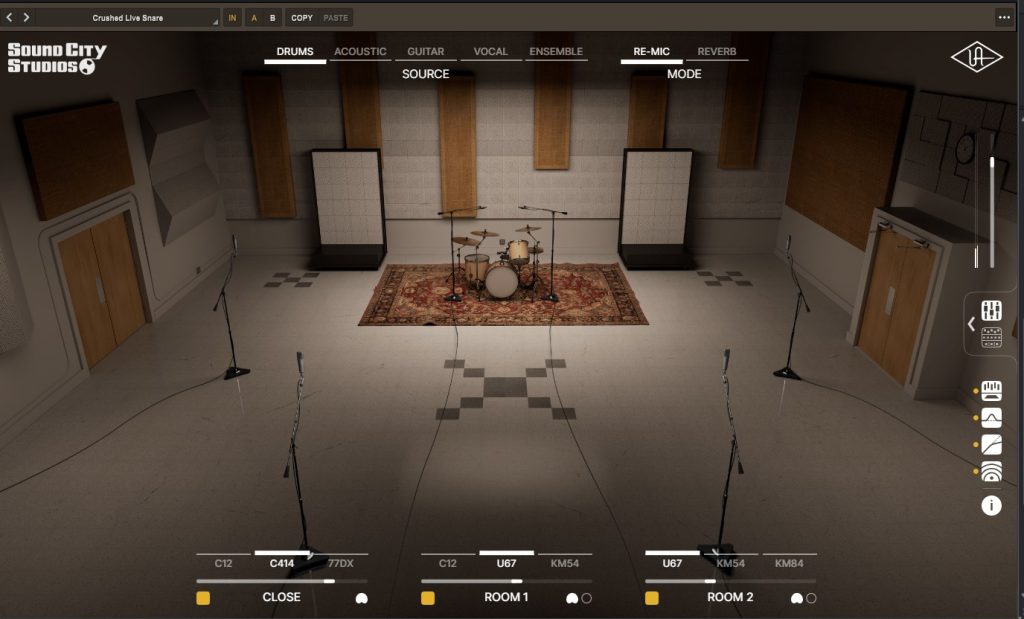The width and height of the screenshot is (1024, 619).
Task: Switch source to ACOUSTIC tab
Action: (360, 52)
